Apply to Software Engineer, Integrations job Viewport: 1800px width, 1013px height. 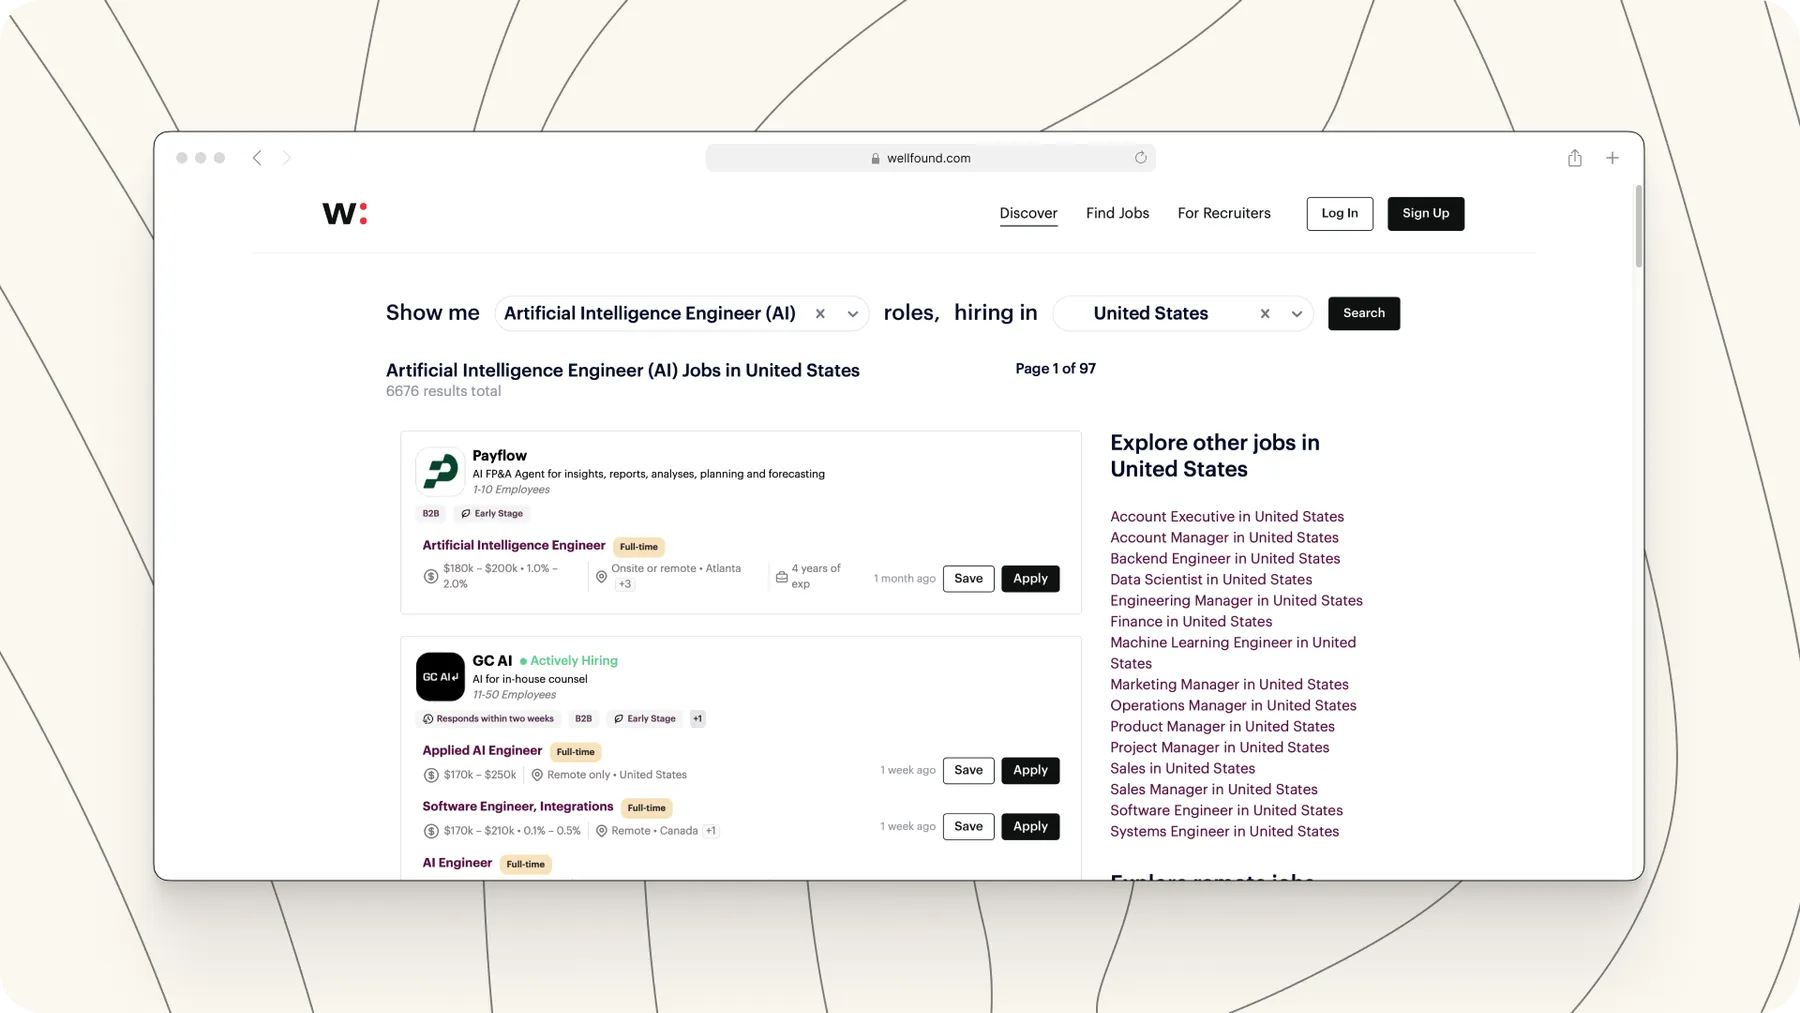pyautogui.click(x=1030, y=826)
